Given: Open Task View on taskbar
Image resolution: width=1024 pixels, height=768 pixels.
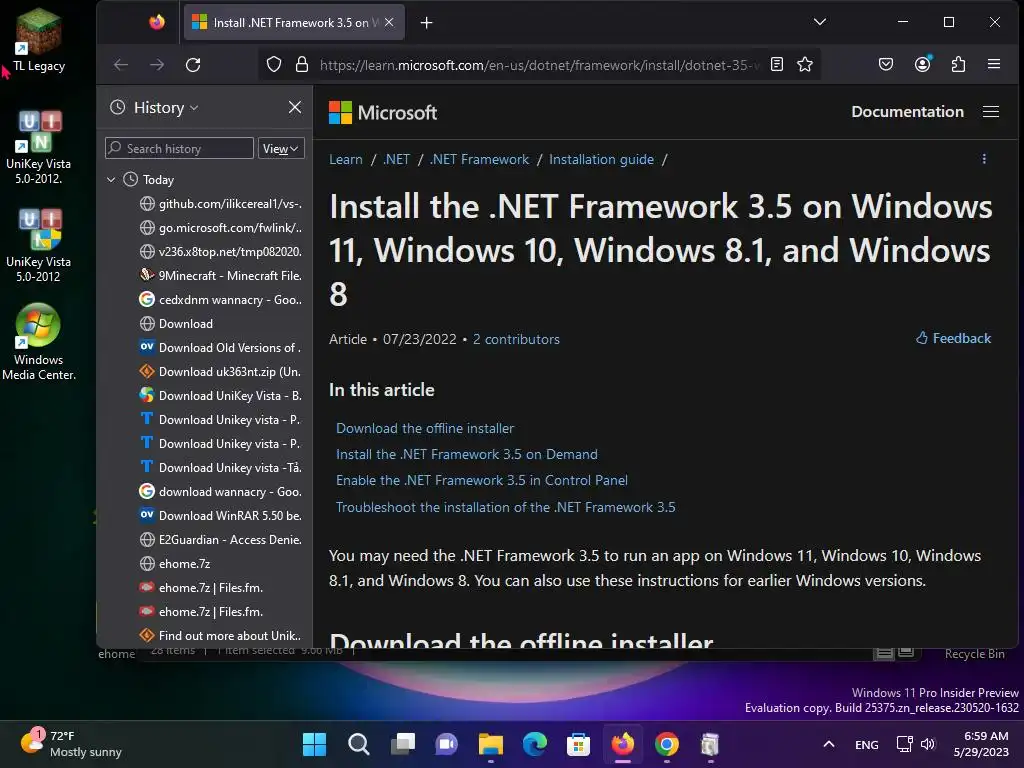Looking at the screenshot, I should click(x=402, y=744).
